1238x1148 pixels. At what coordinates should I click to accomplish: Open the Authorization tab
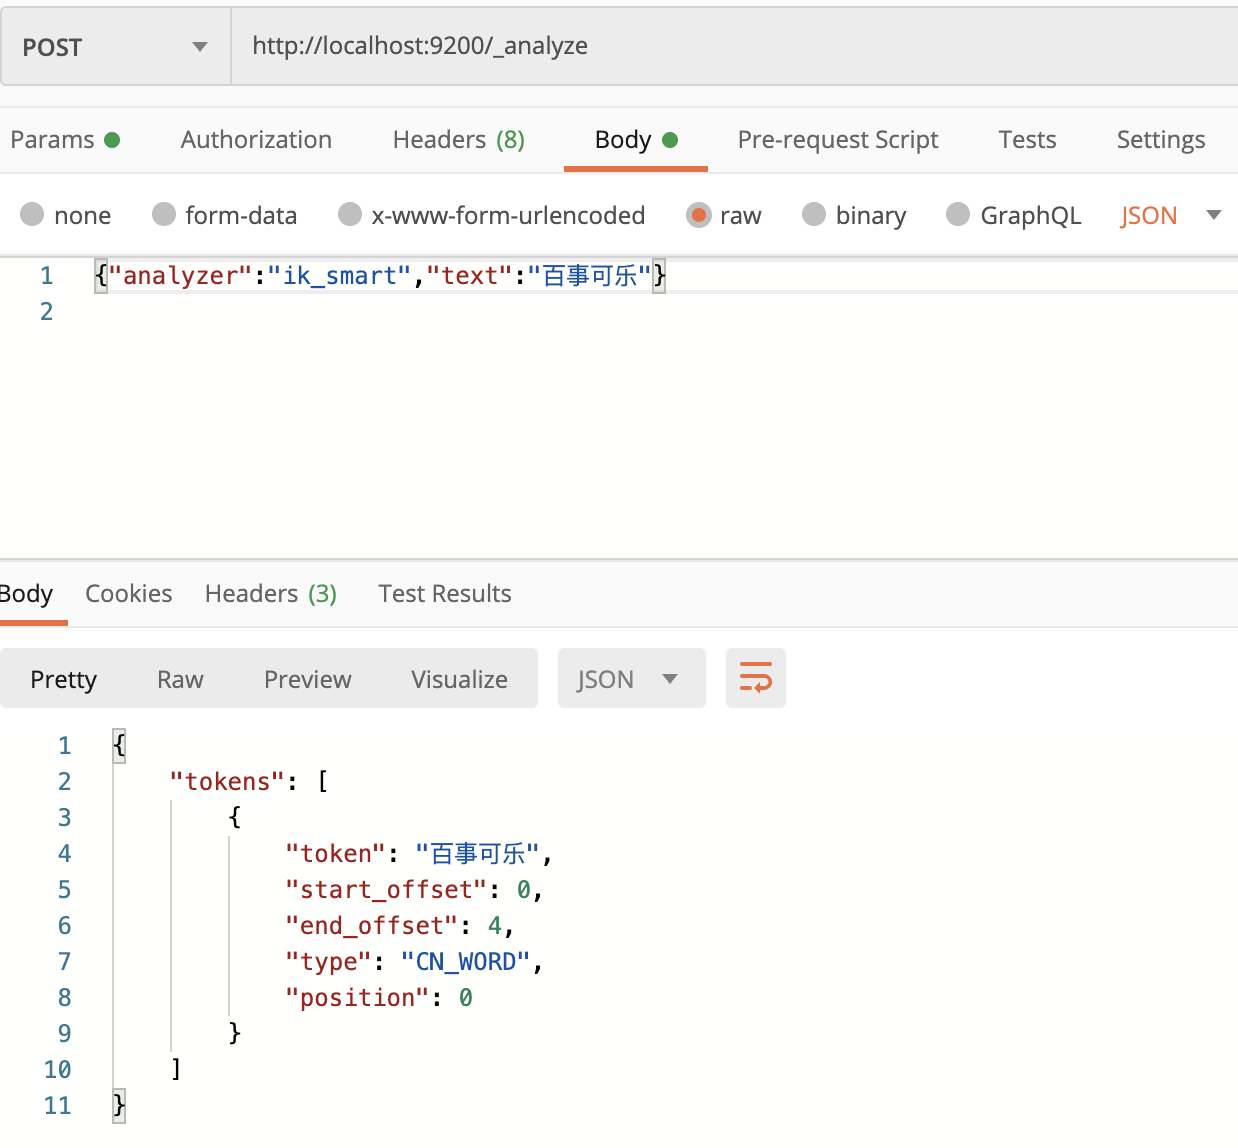point(256,140)
